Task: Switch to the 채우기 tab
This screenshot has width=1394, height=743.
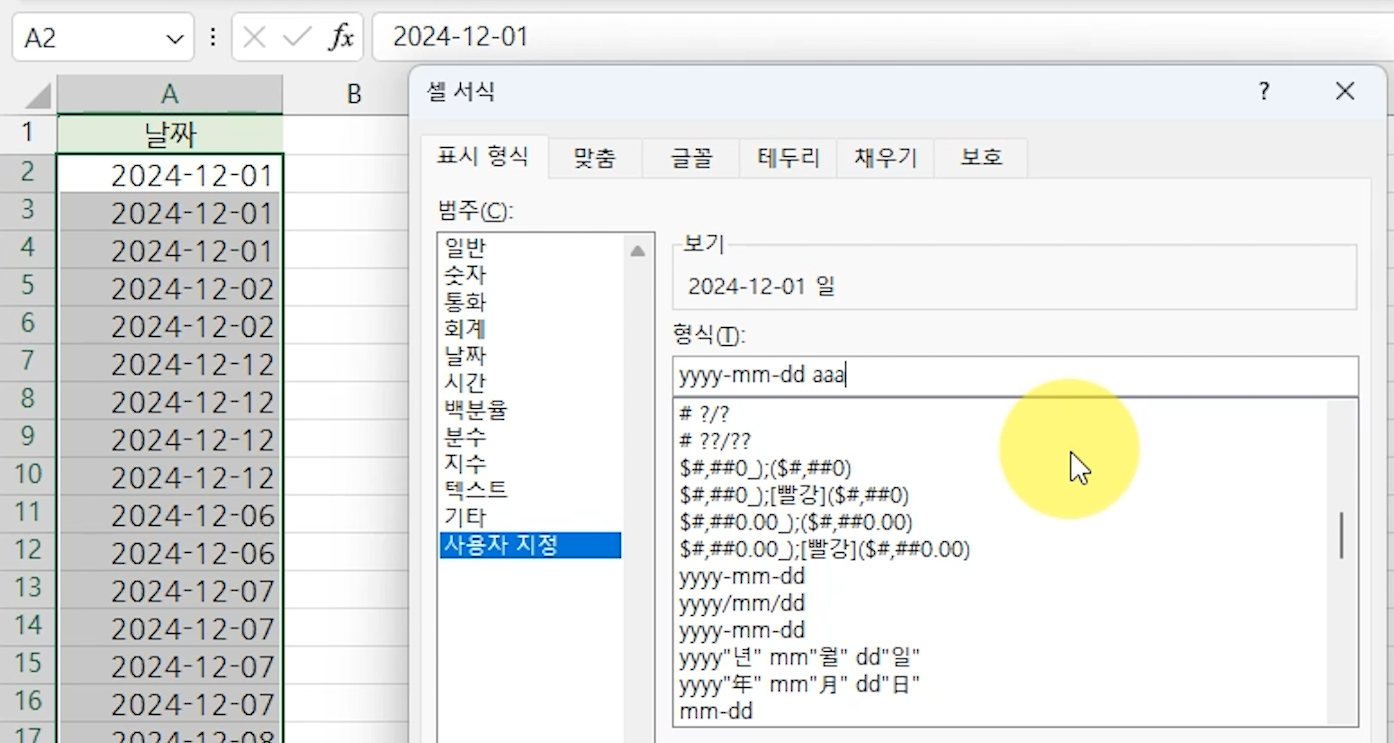Action: 885,158
